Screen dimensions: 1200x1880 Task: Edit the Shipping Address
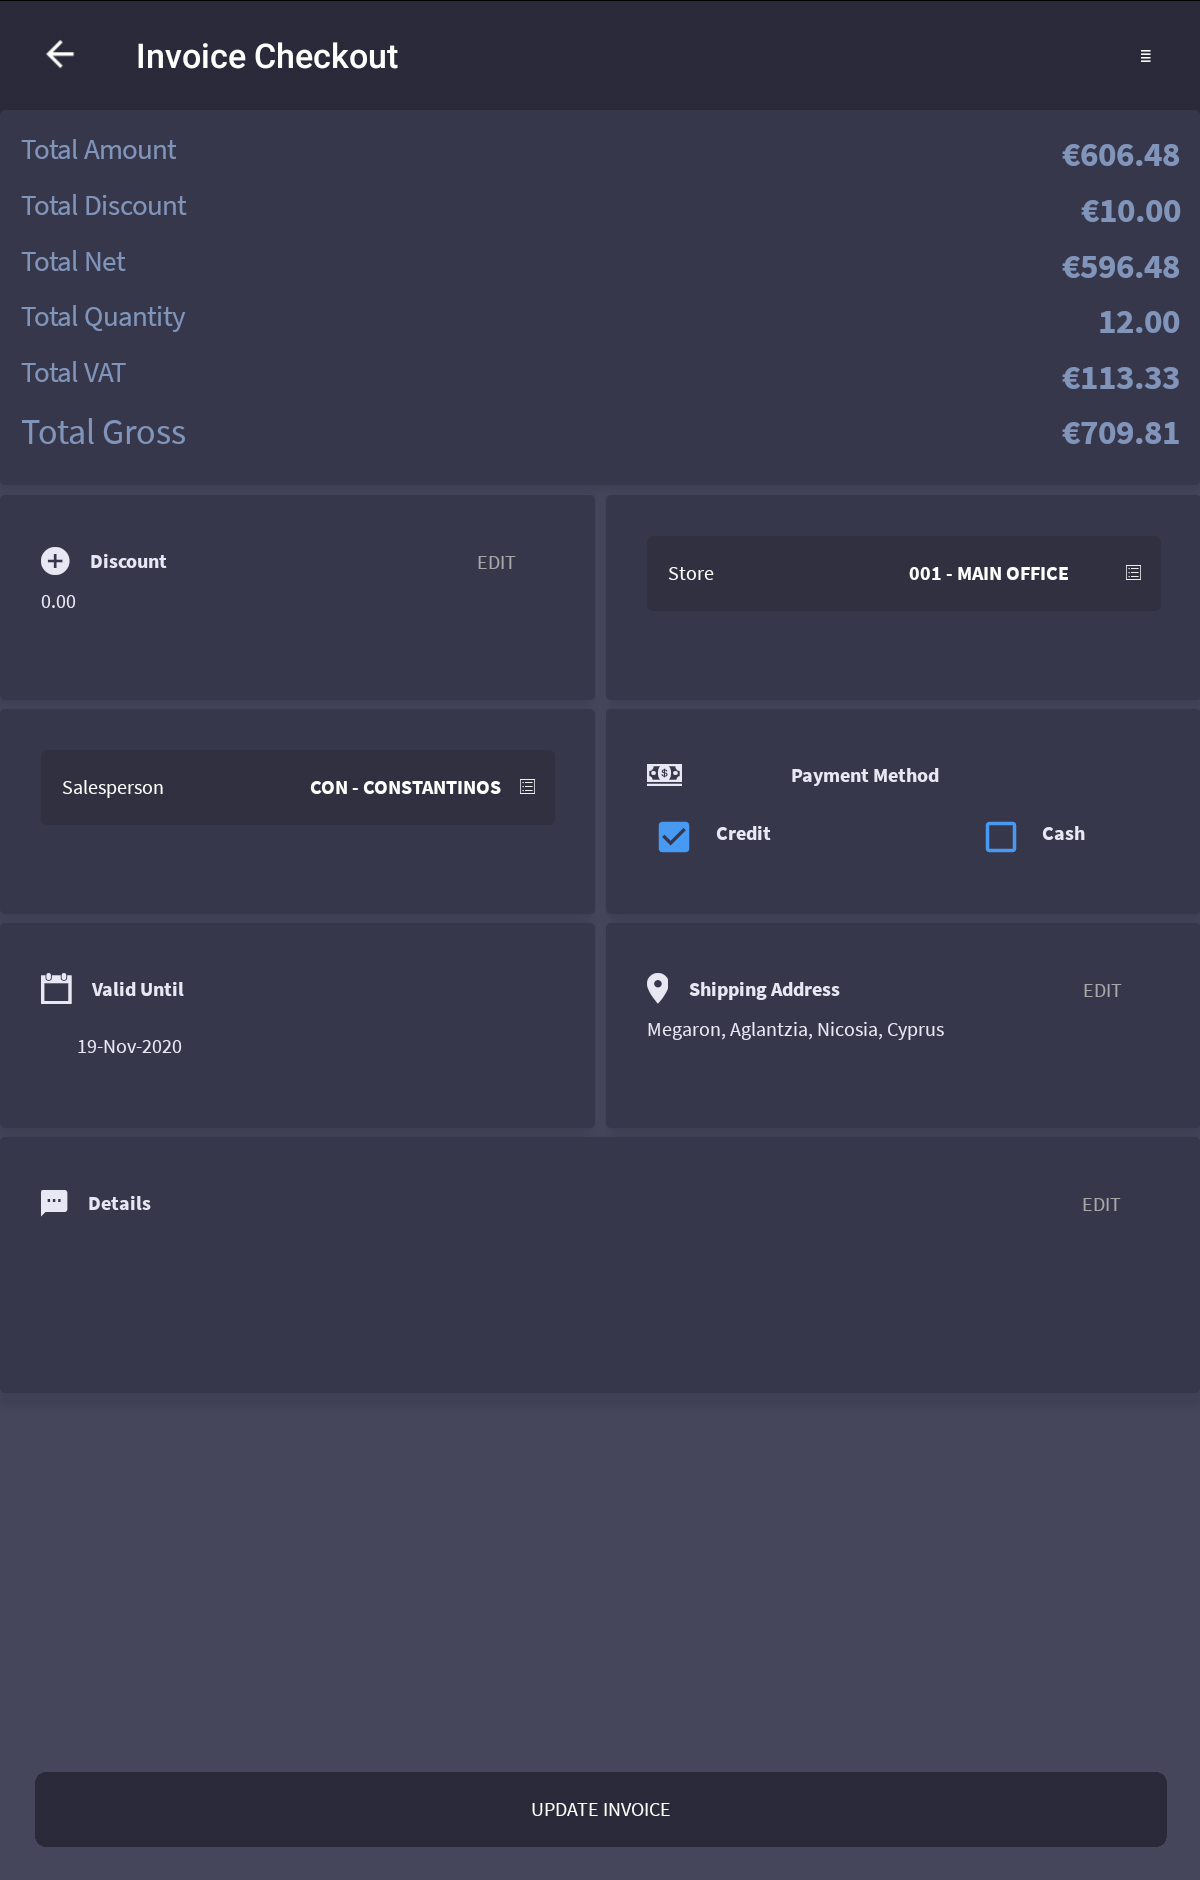click(1101, 991)
